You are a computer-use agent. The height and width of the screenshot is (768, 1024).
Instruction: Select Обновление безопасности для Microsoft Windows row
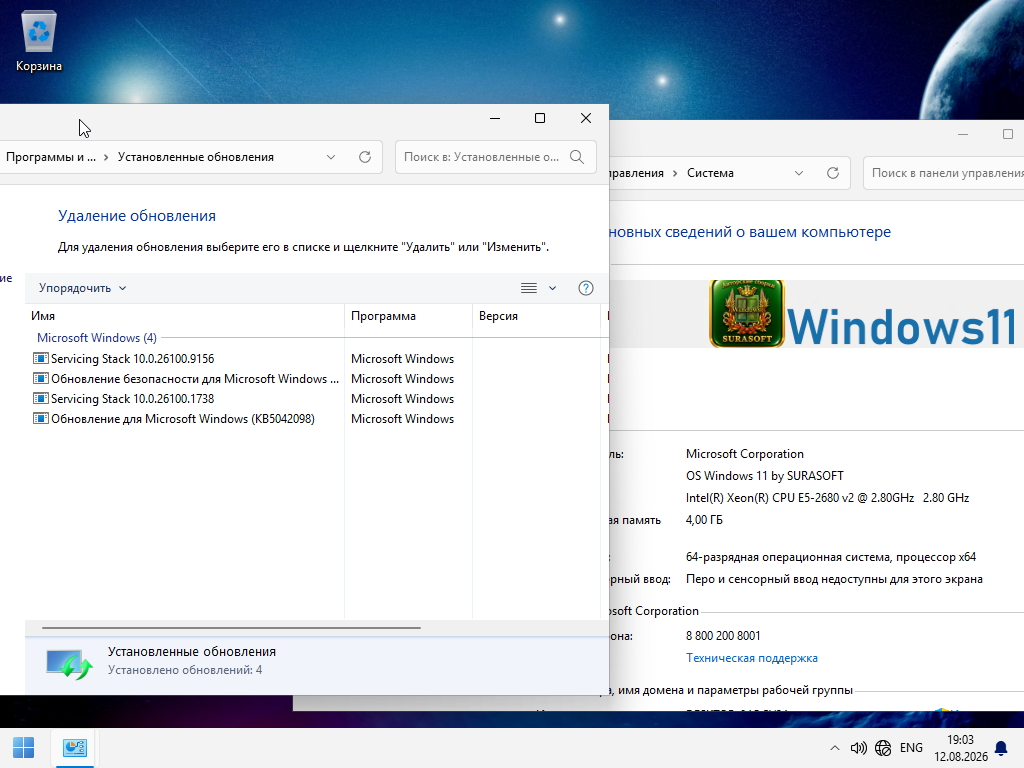click(x=317, y=379)
